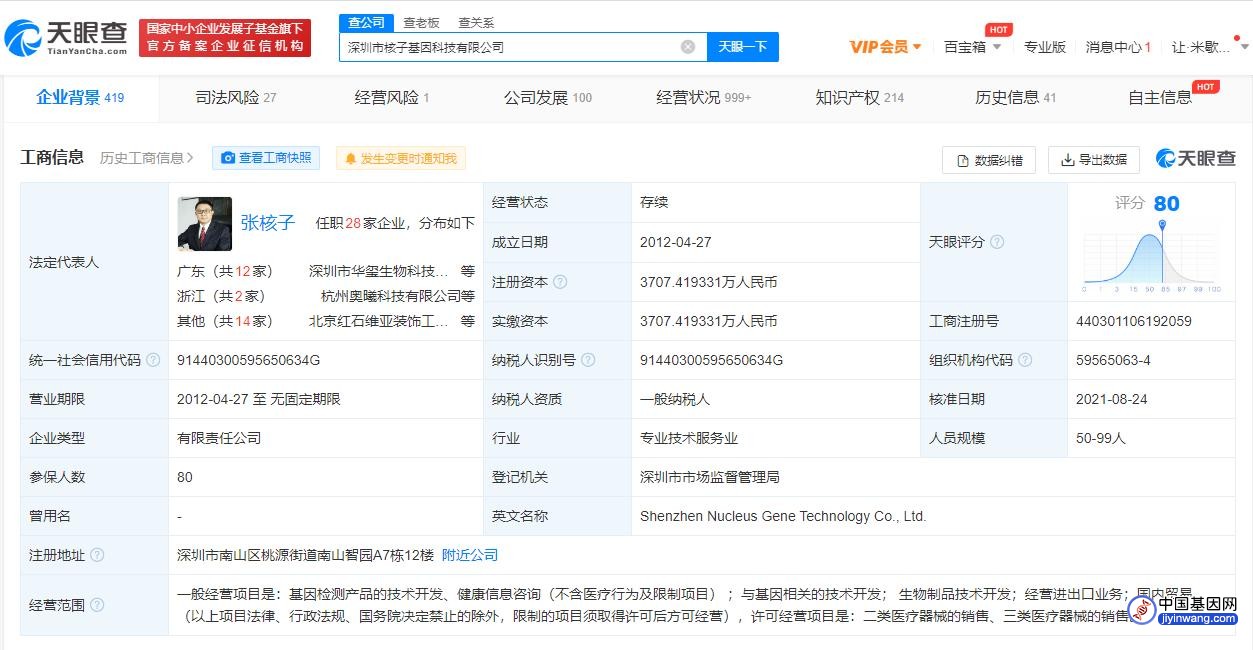Click the 登记机关 value 深圳市市场监督管理局
Screen dimensions: 1253x650
coord(710,477)
